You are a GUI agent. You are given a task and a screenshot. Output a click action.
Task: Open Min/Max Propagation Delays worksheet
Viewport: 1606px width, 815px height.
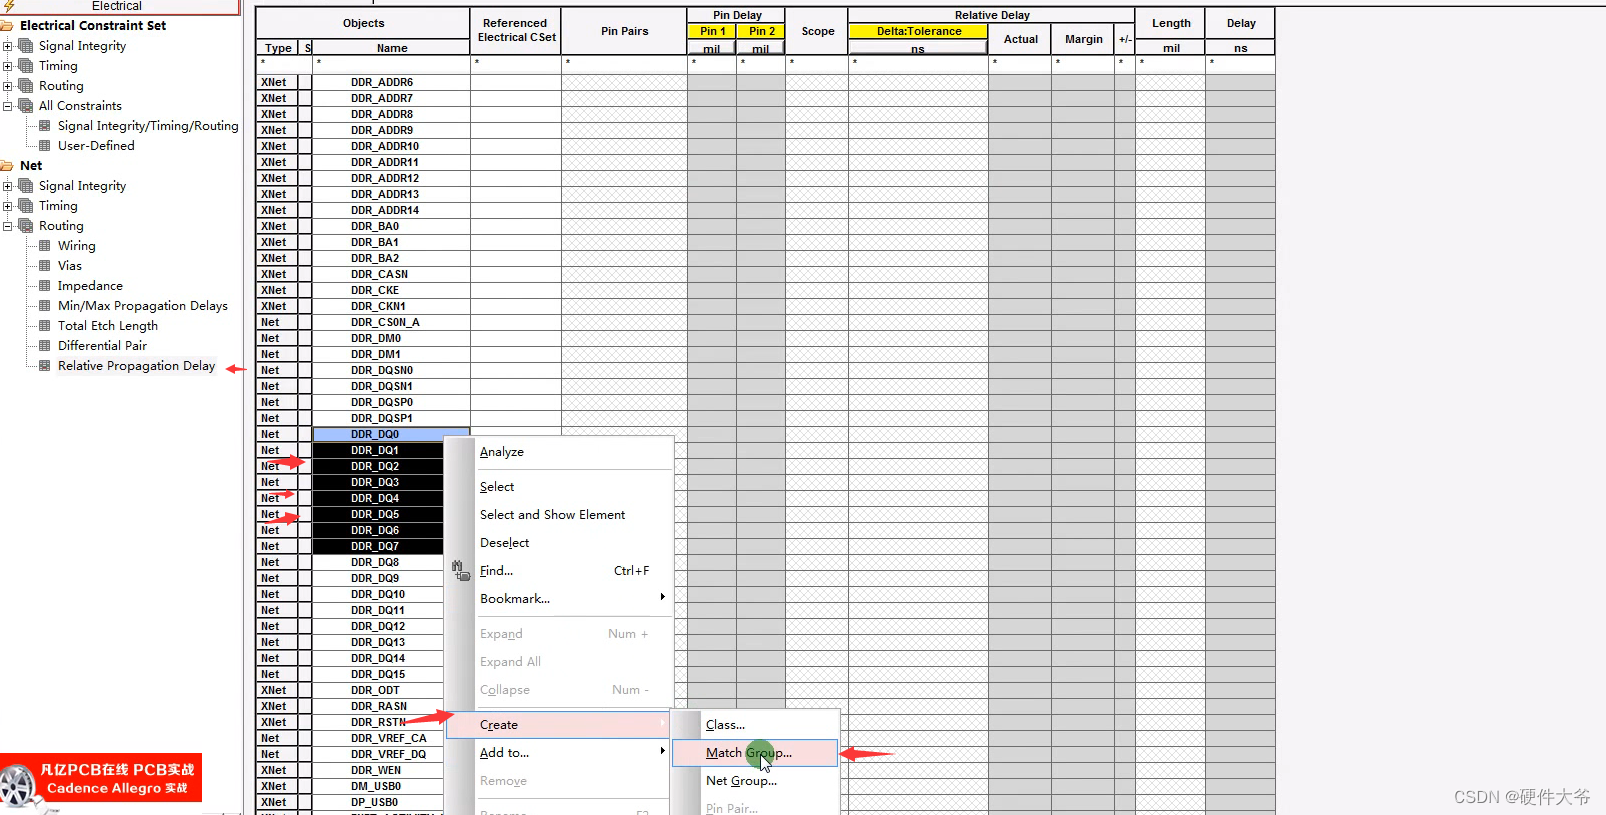click(x=142, y=306)
